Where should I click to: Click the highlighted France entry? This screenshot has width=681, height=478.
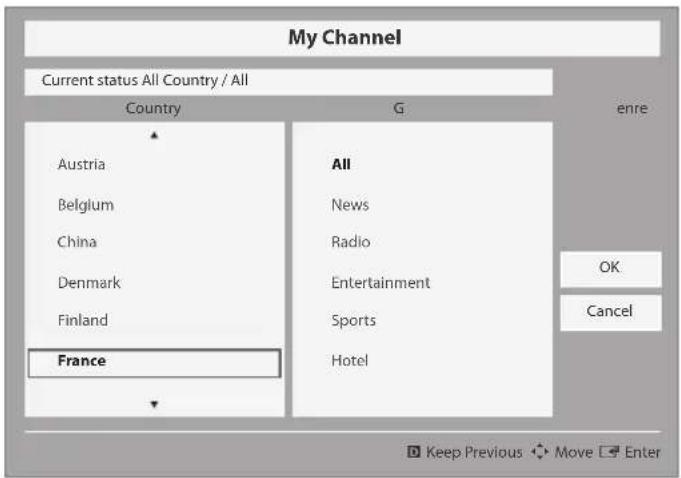pos(154,363)
